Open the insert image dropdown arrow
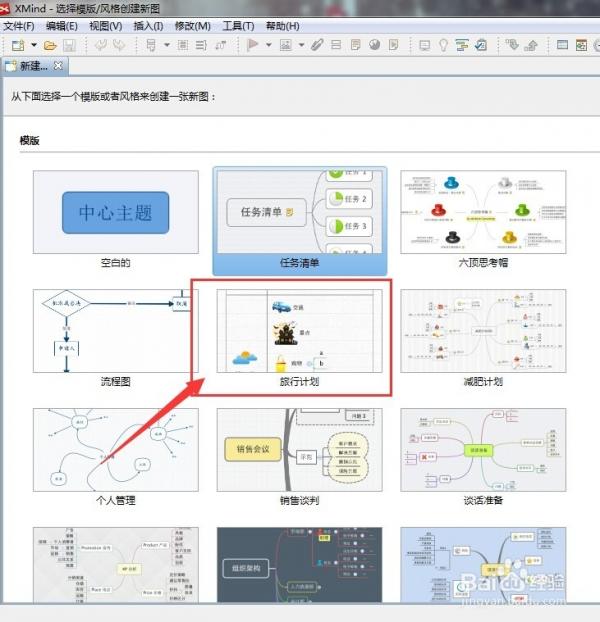Image resolution: width=600 pixels, height=622 pixels. (301, 45)
